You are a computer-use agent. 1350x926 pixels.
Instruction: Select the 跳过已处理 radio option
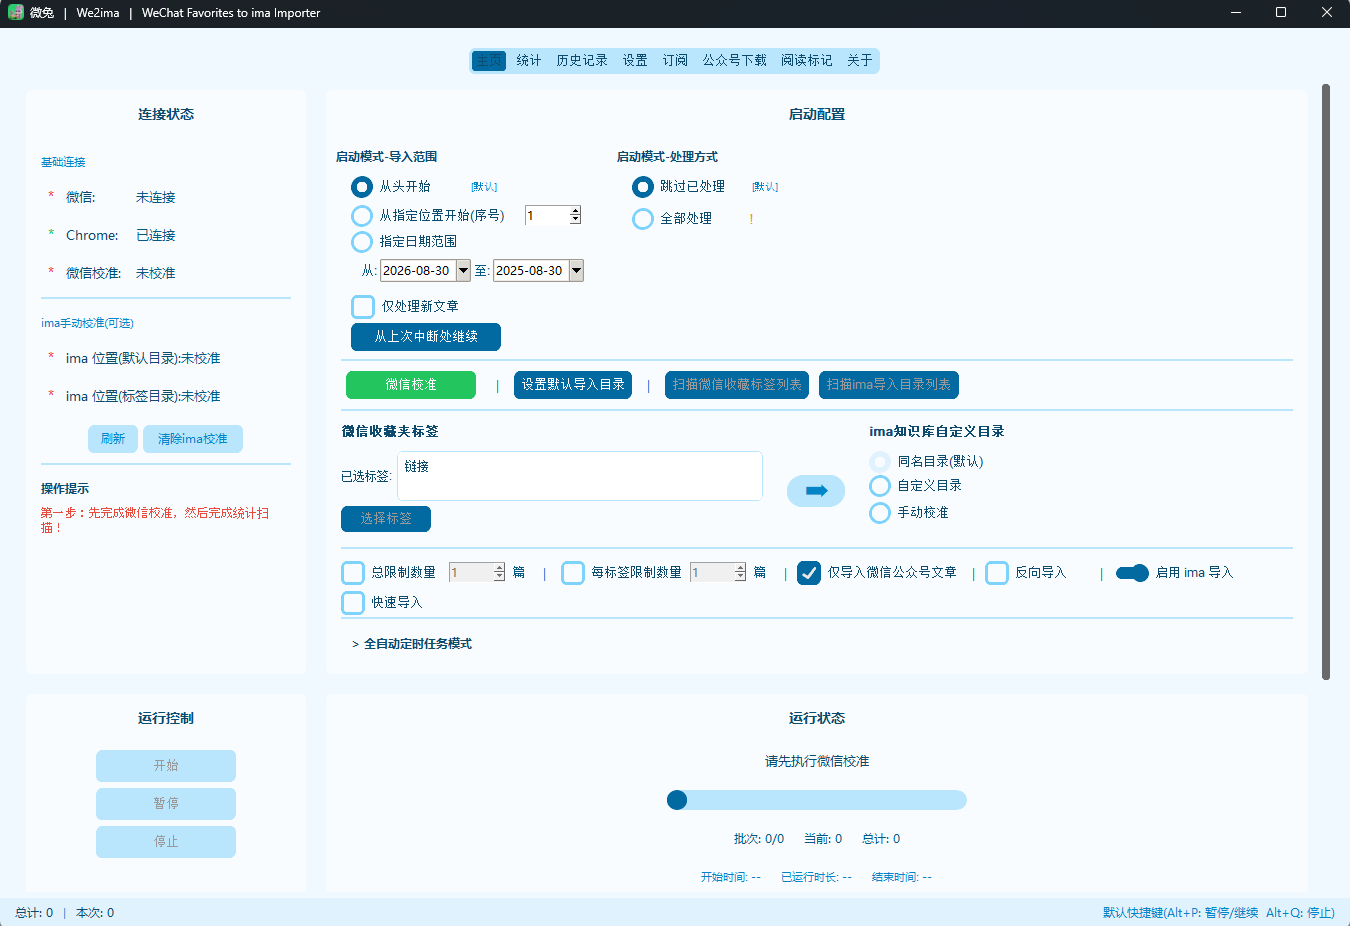[x=643, y=187]
